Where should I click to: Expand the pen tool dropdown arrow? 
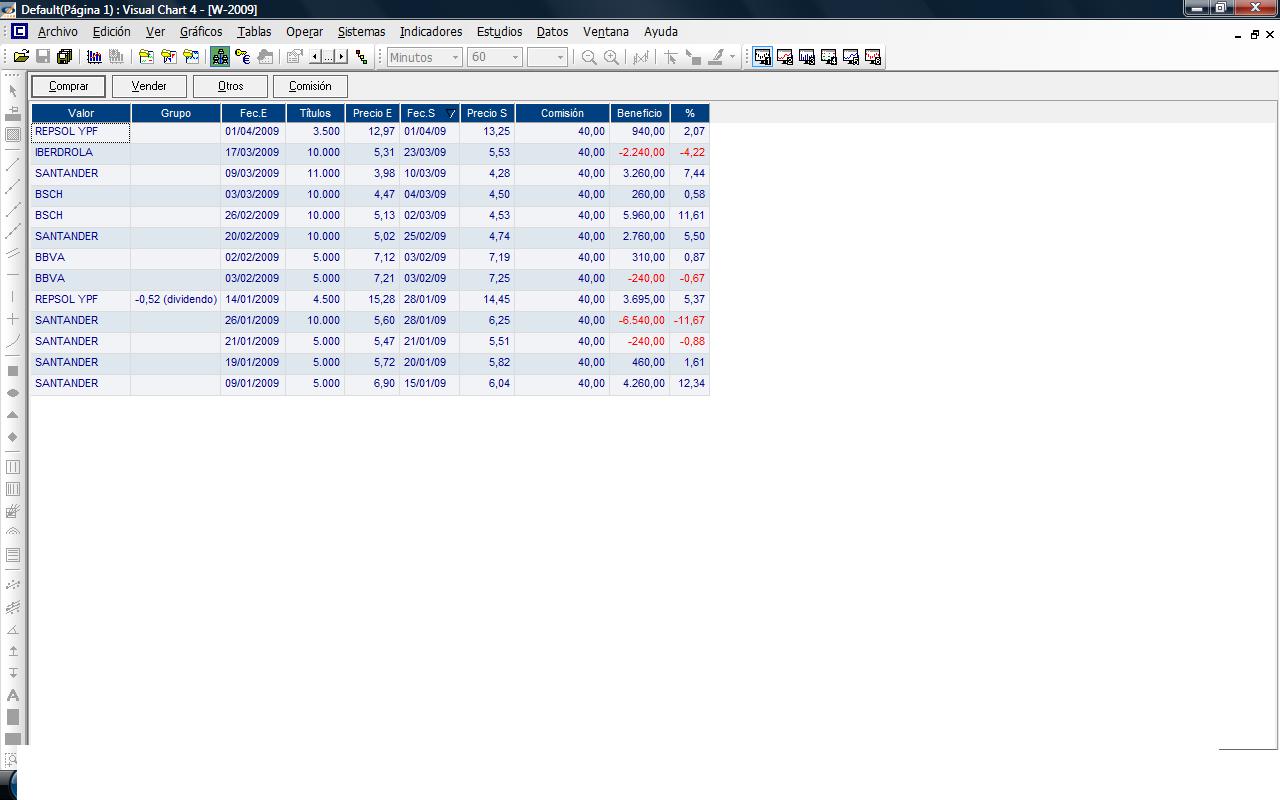tap(732, 57)
